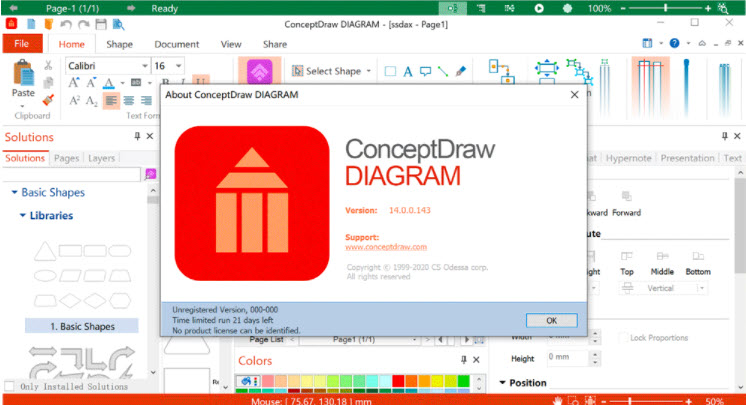Image resolution: width=746 pixels, height=405 pixels.
Task: Open the font size 16 dropdown
Action: (178, 66)
